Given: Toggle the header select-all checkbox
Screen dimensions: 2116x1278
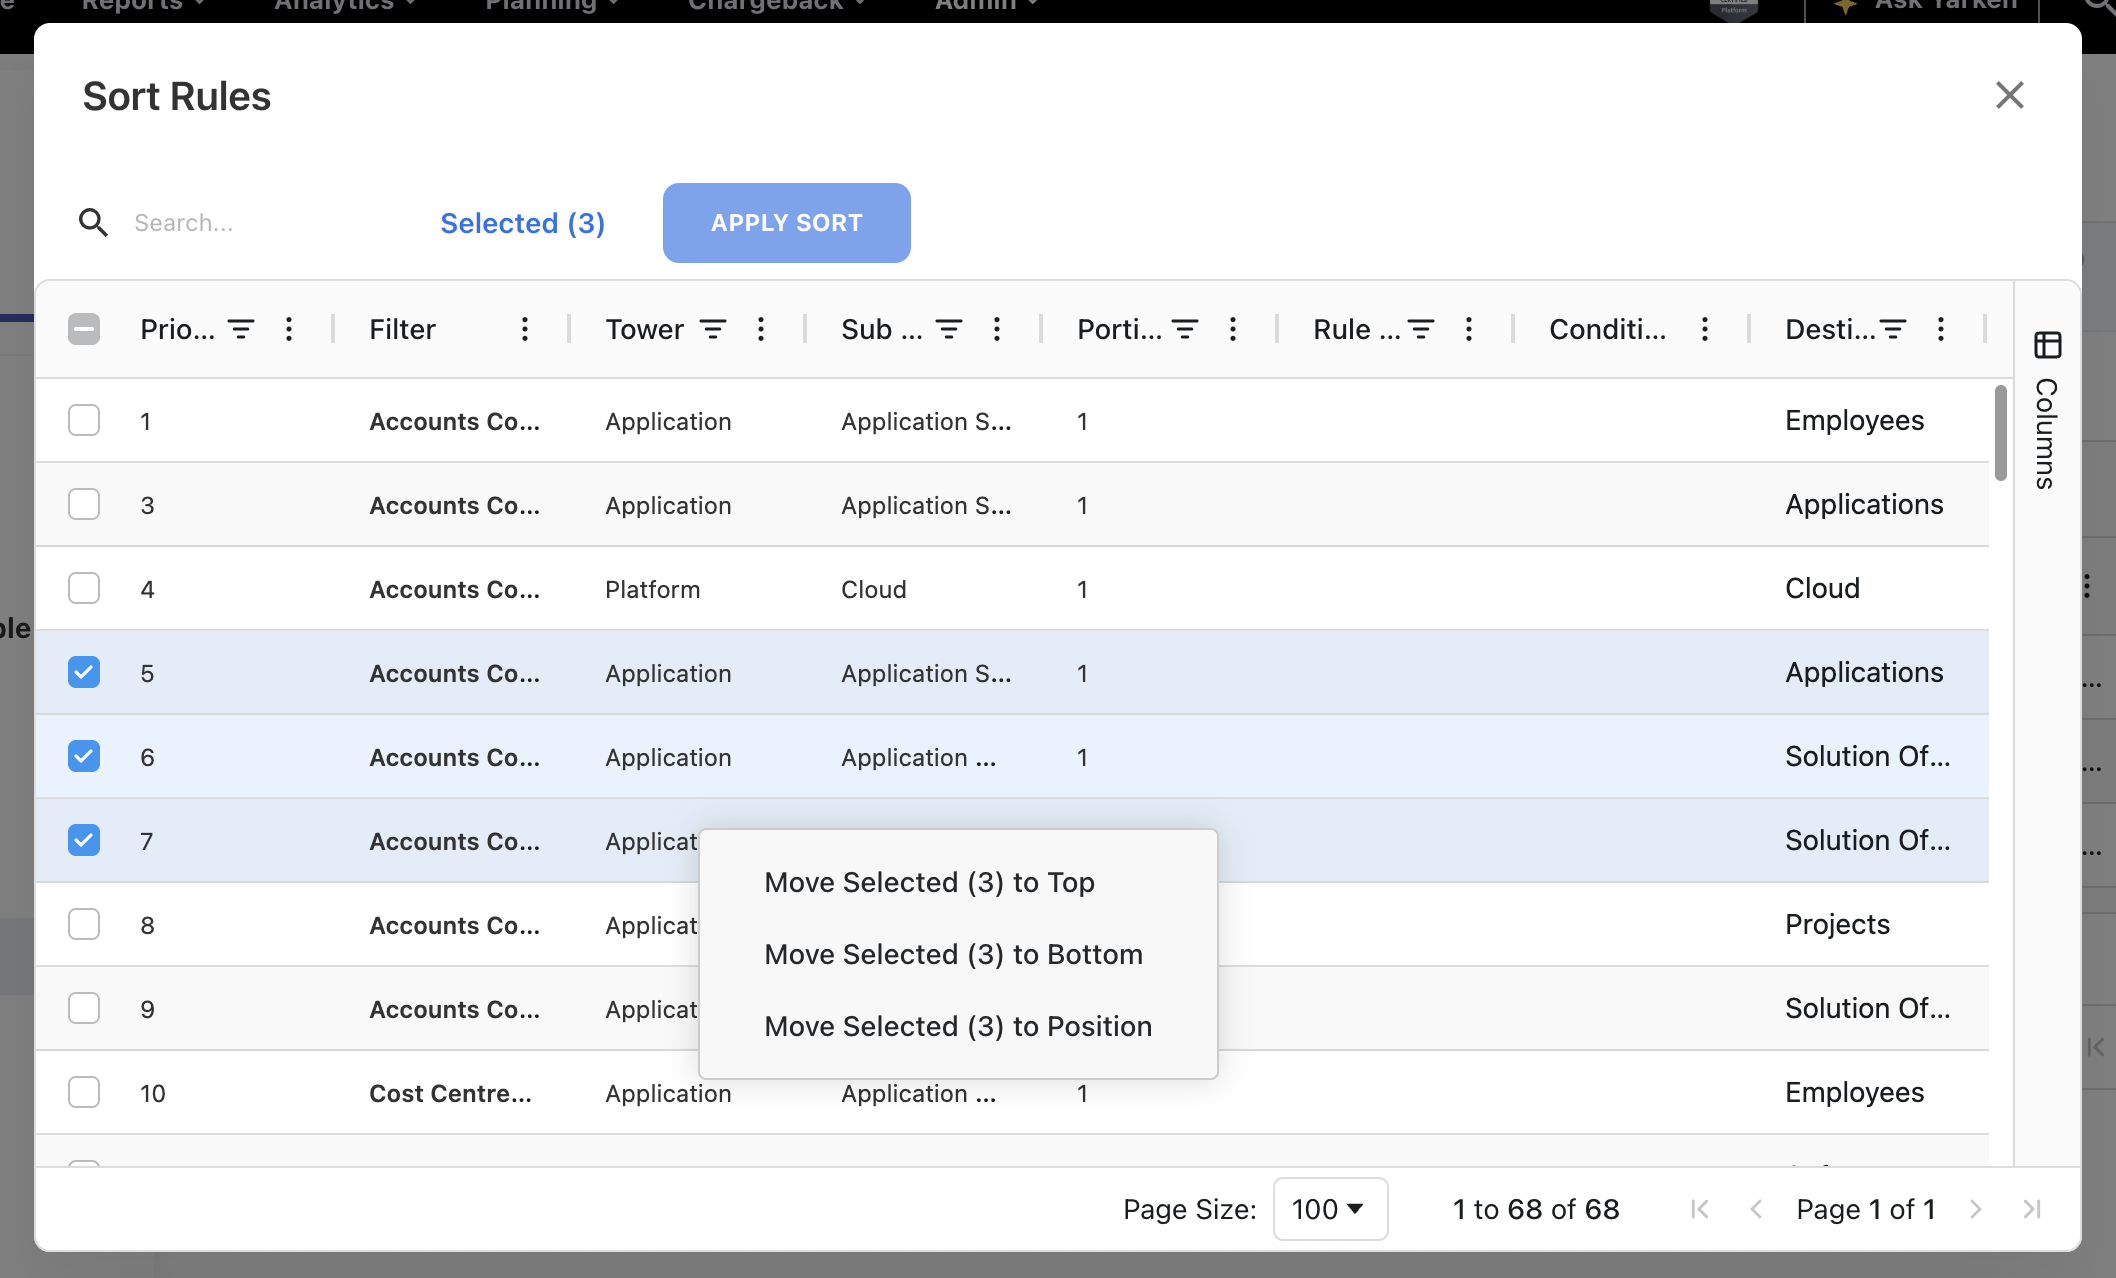Looking at the screenshot, I should click(84, 329).
